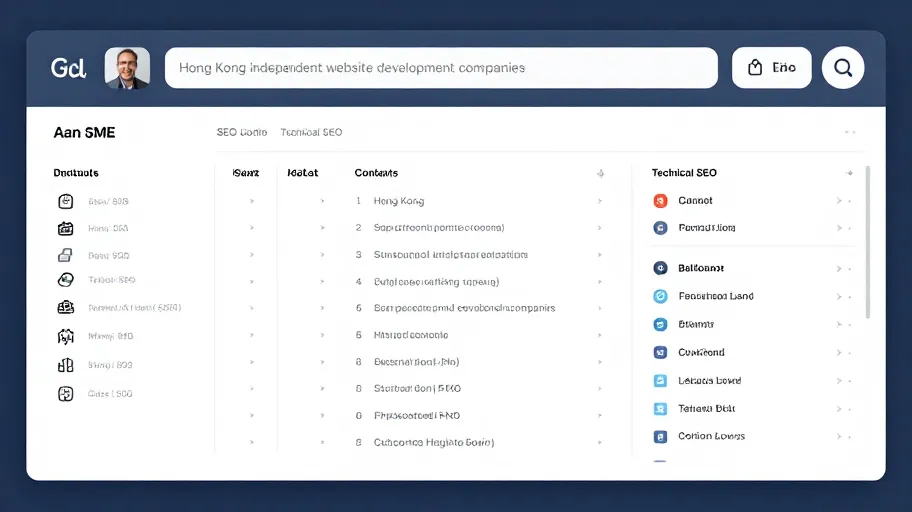Expand the Balfoonnt row chevron
Image resolution: width=912 pixels, height=512 pixels.
pos(839,268)
